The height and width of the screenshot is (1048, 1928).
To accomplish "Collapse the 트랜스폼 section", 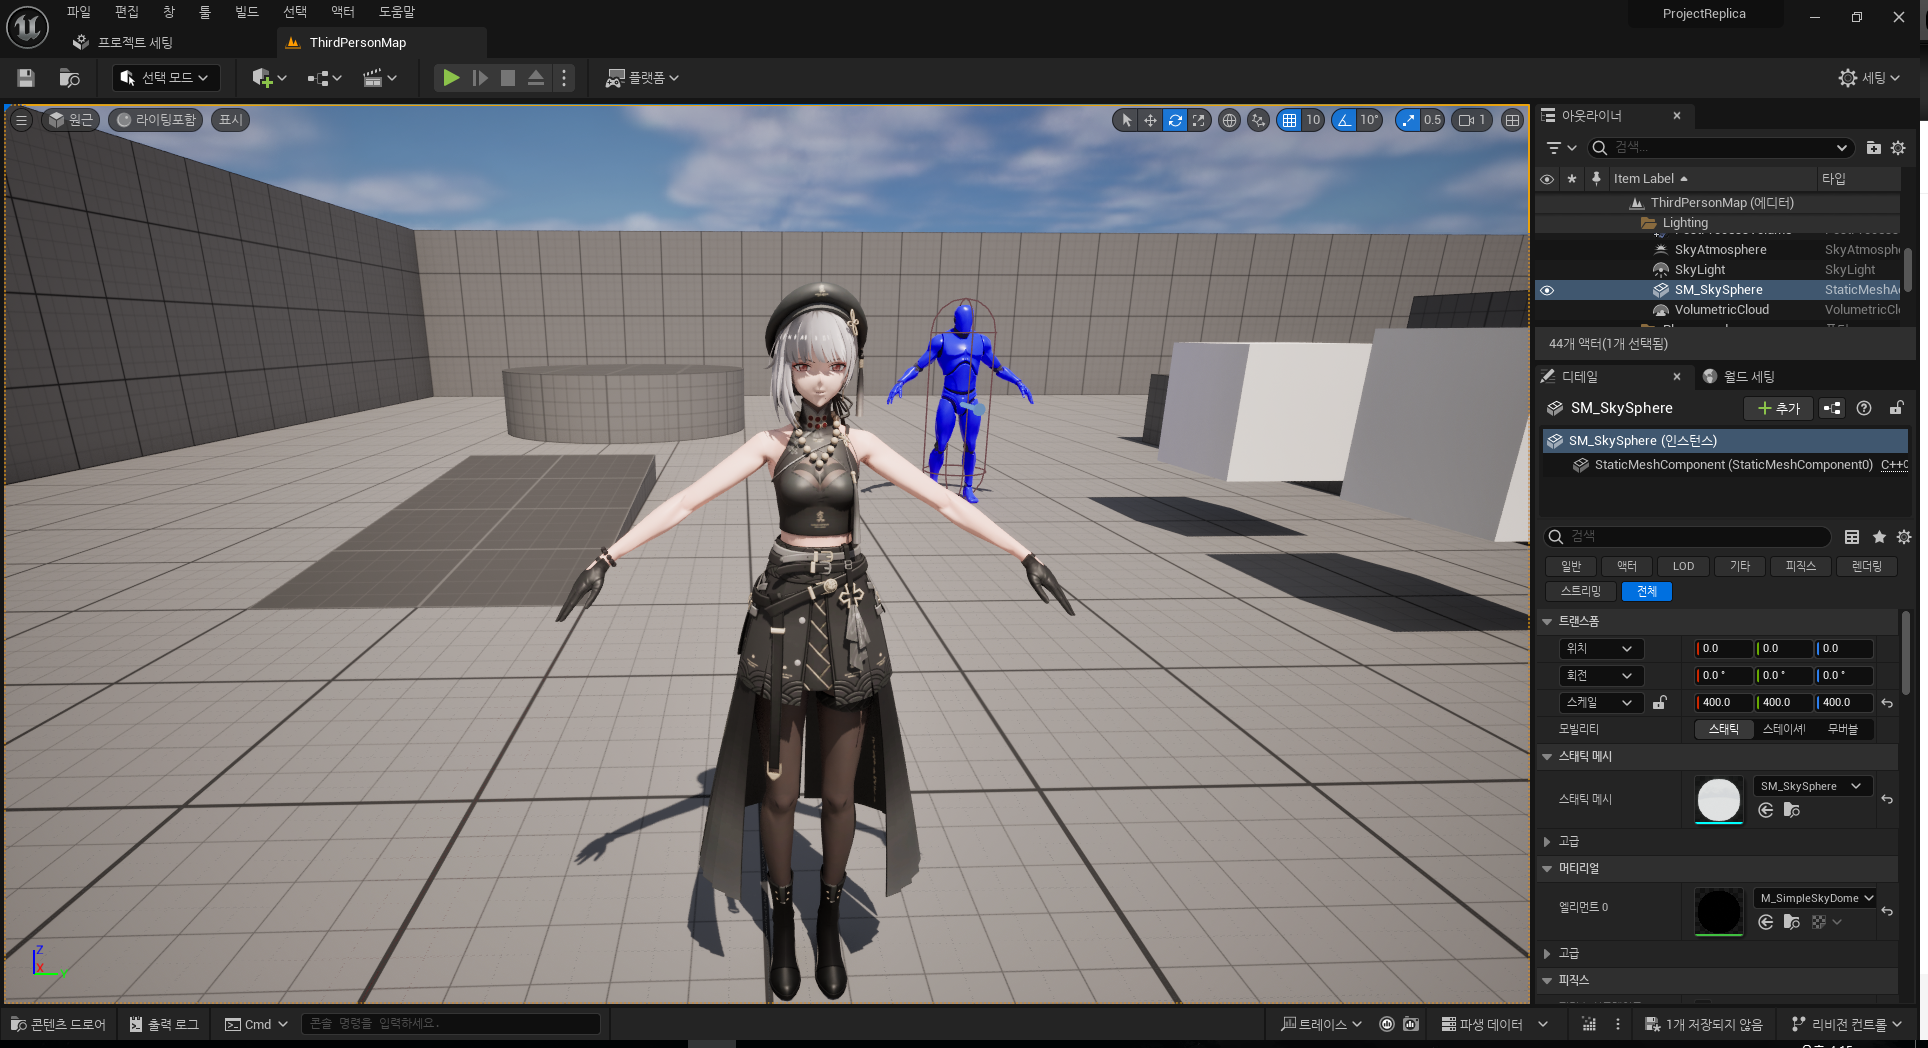I will 1547,622.
